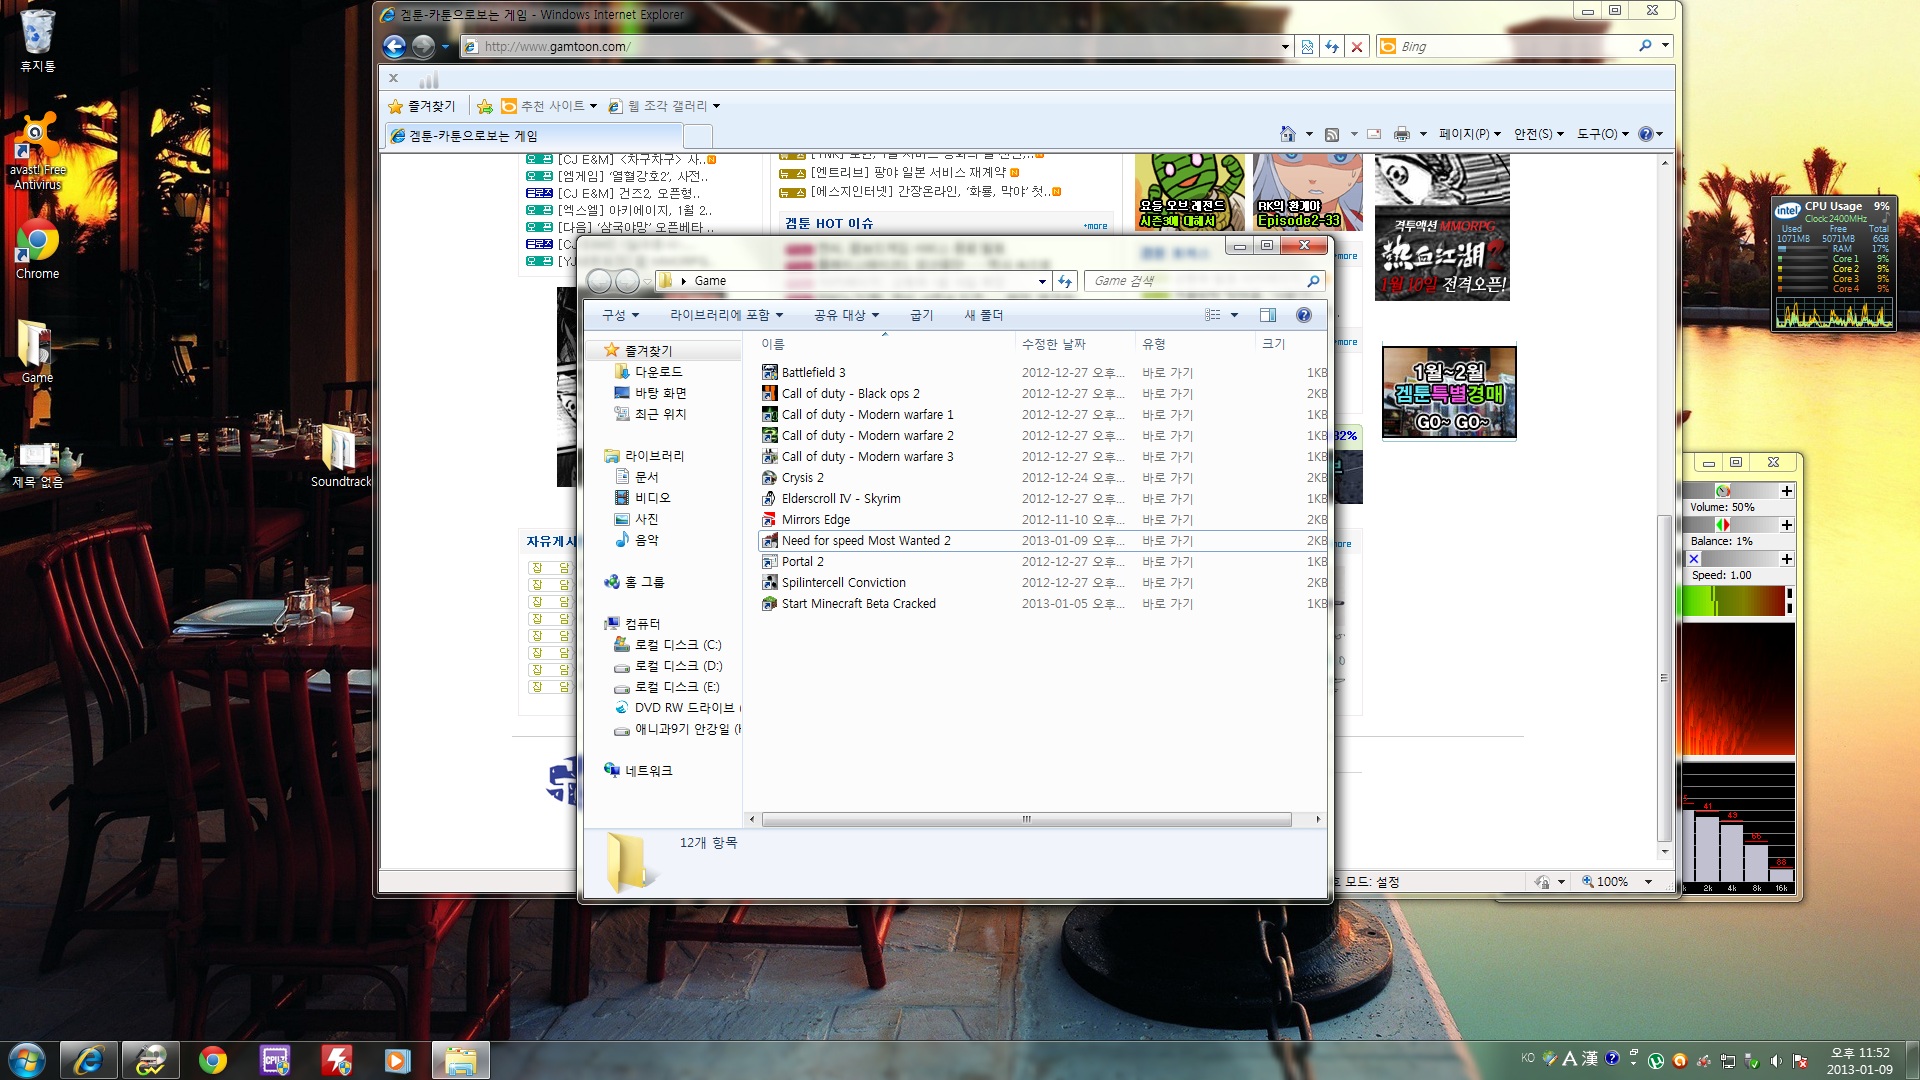
Task: Open Chrome from the taskbar
Action: click(x=212, y=1060)
